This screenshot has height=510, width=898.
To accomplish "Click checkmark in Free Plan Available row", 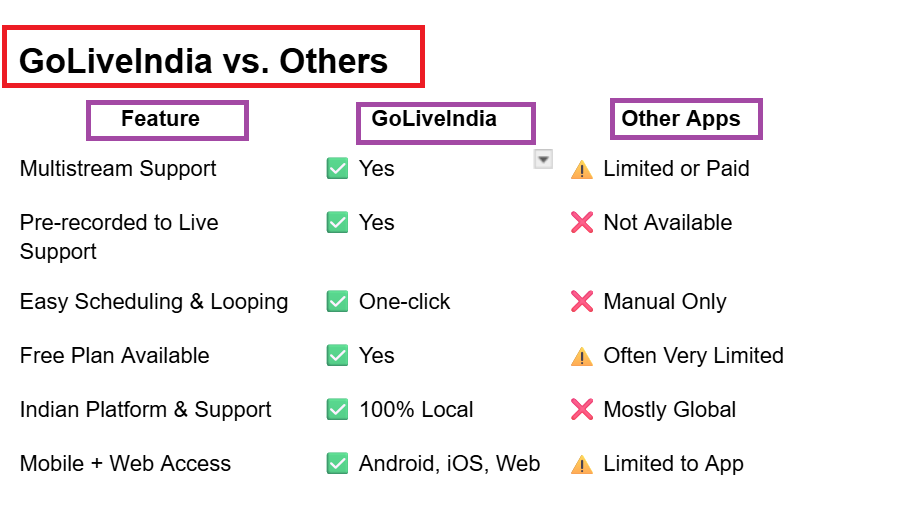I will [x=337, y=355].
